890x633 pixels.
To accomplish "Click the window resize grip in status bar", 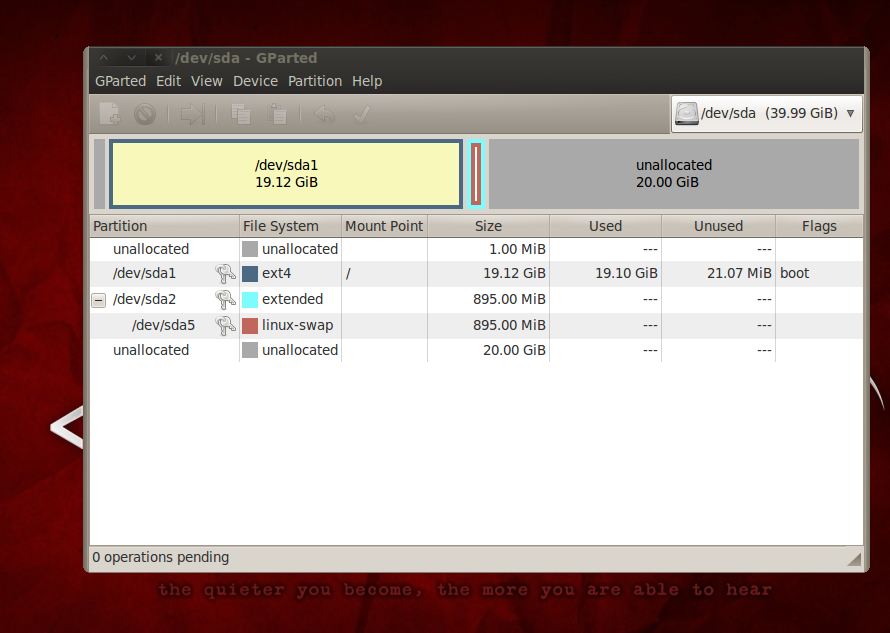I will 854,559.
